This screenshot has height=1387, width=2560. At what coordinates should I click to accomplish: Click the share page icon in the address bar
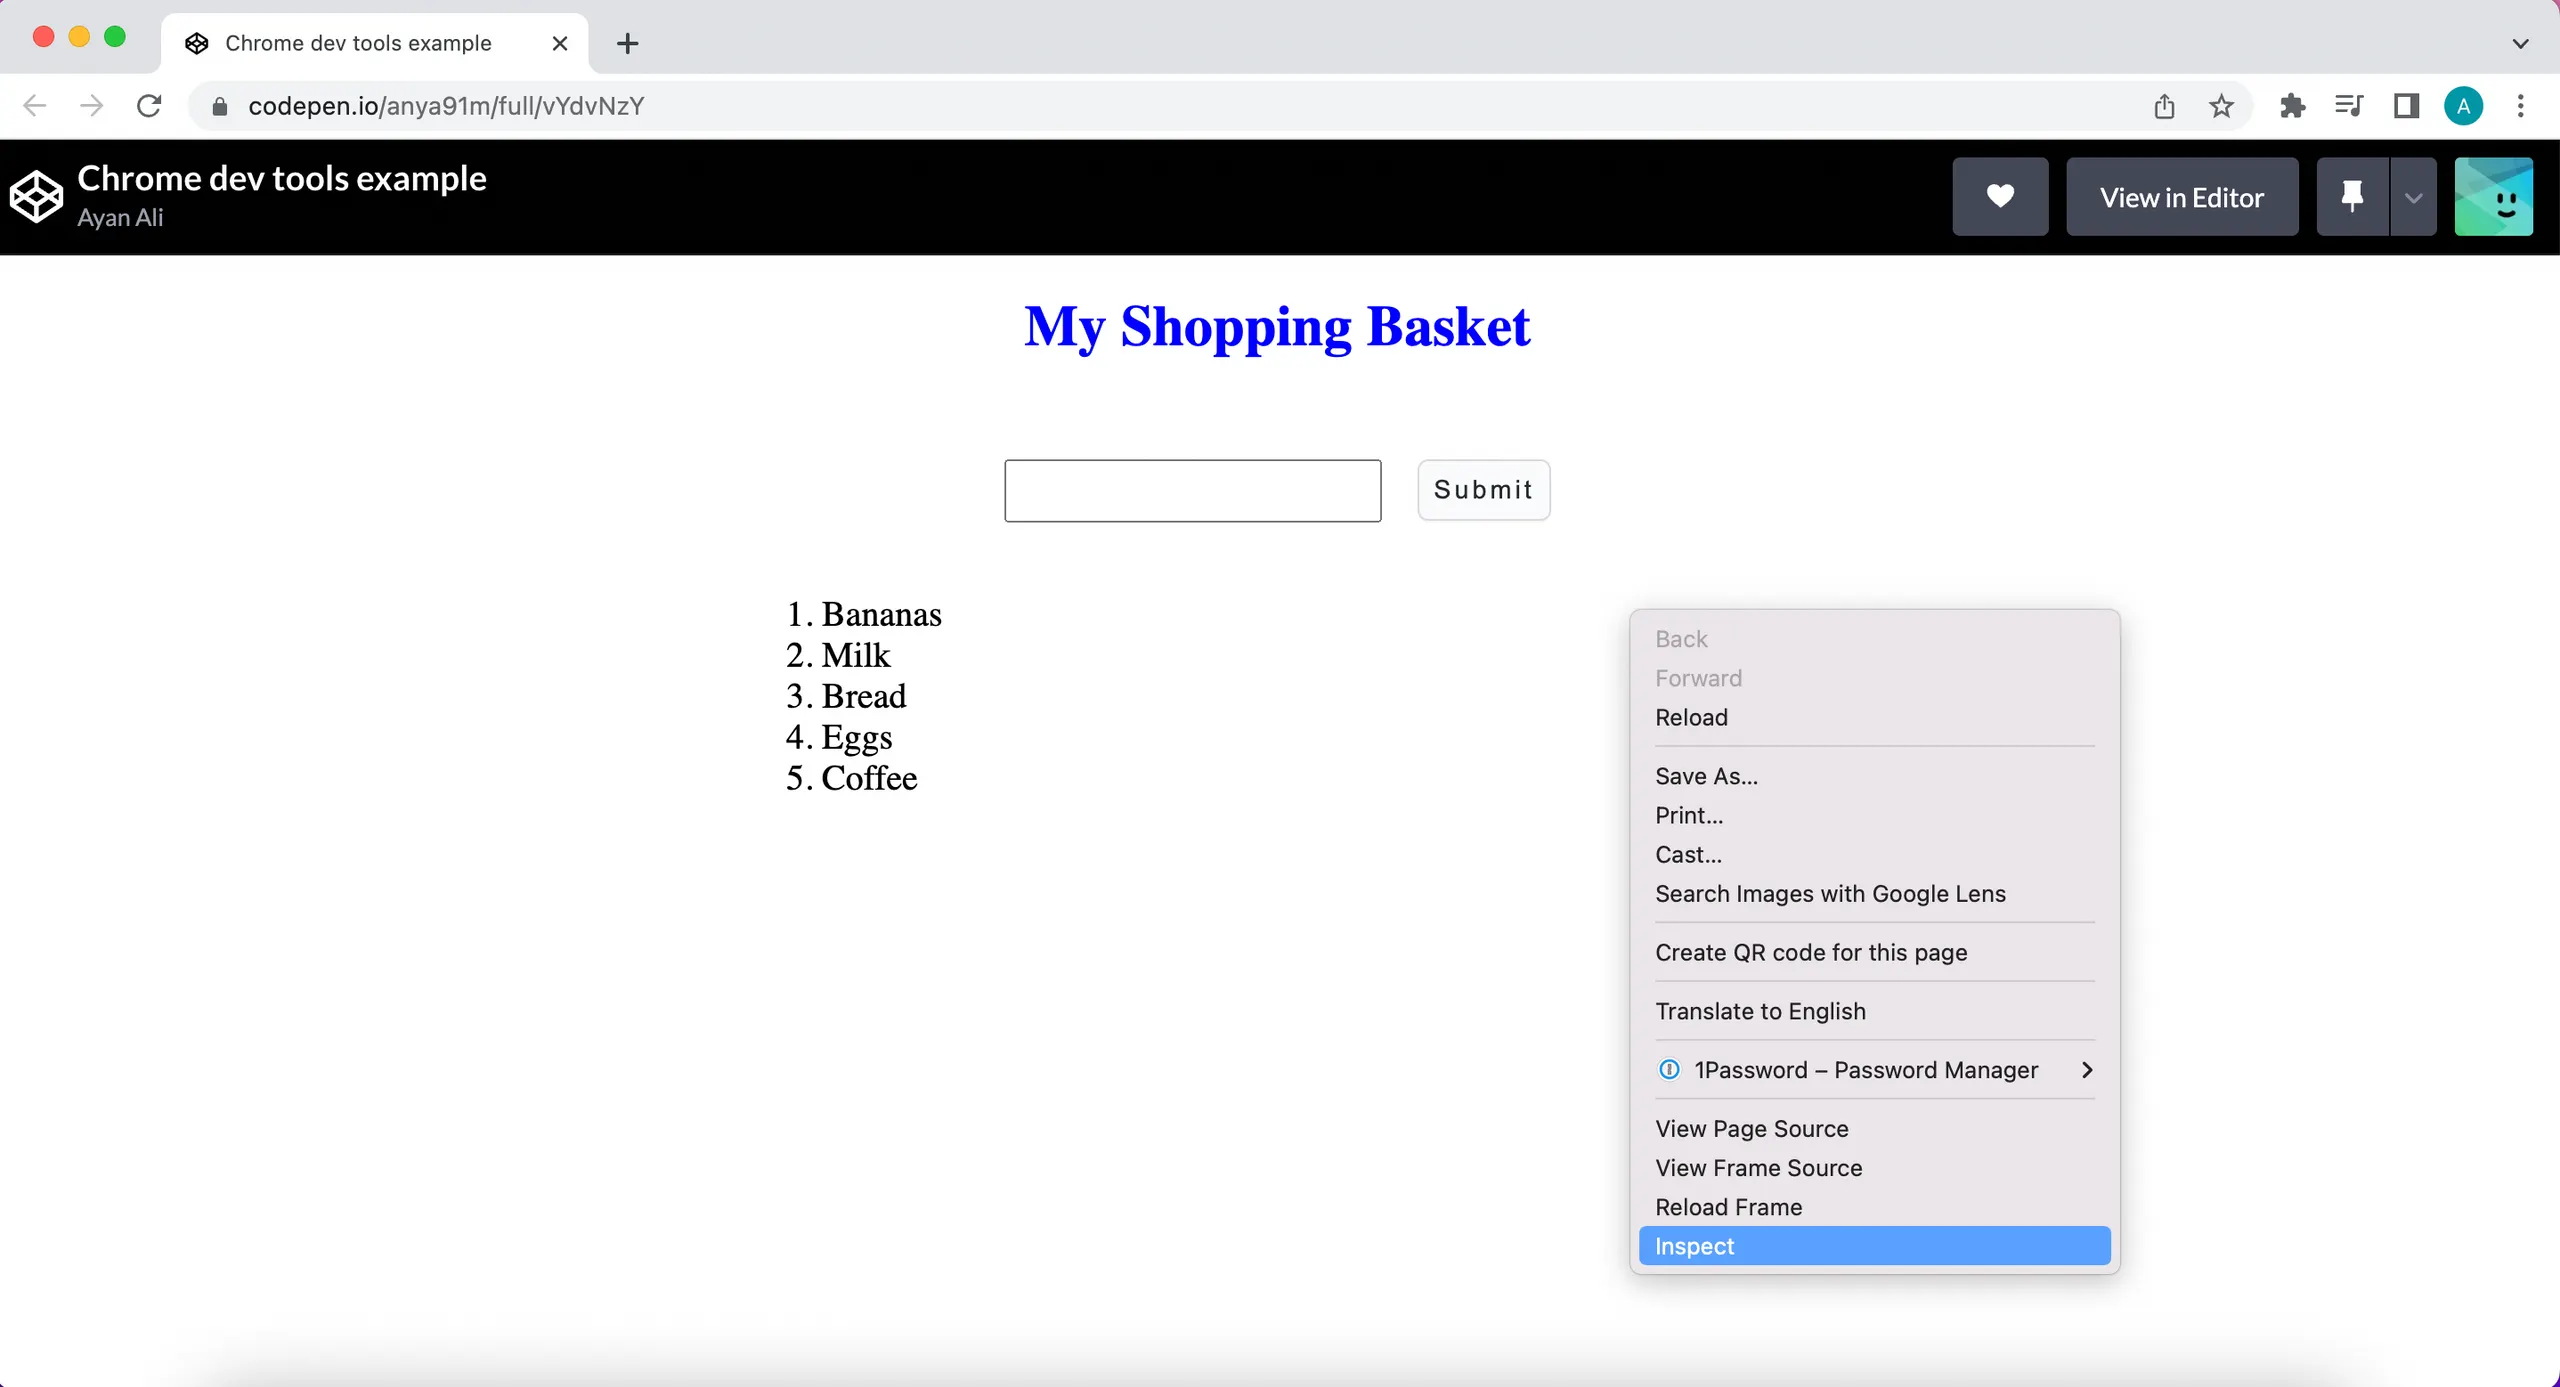coord(2164,106)
